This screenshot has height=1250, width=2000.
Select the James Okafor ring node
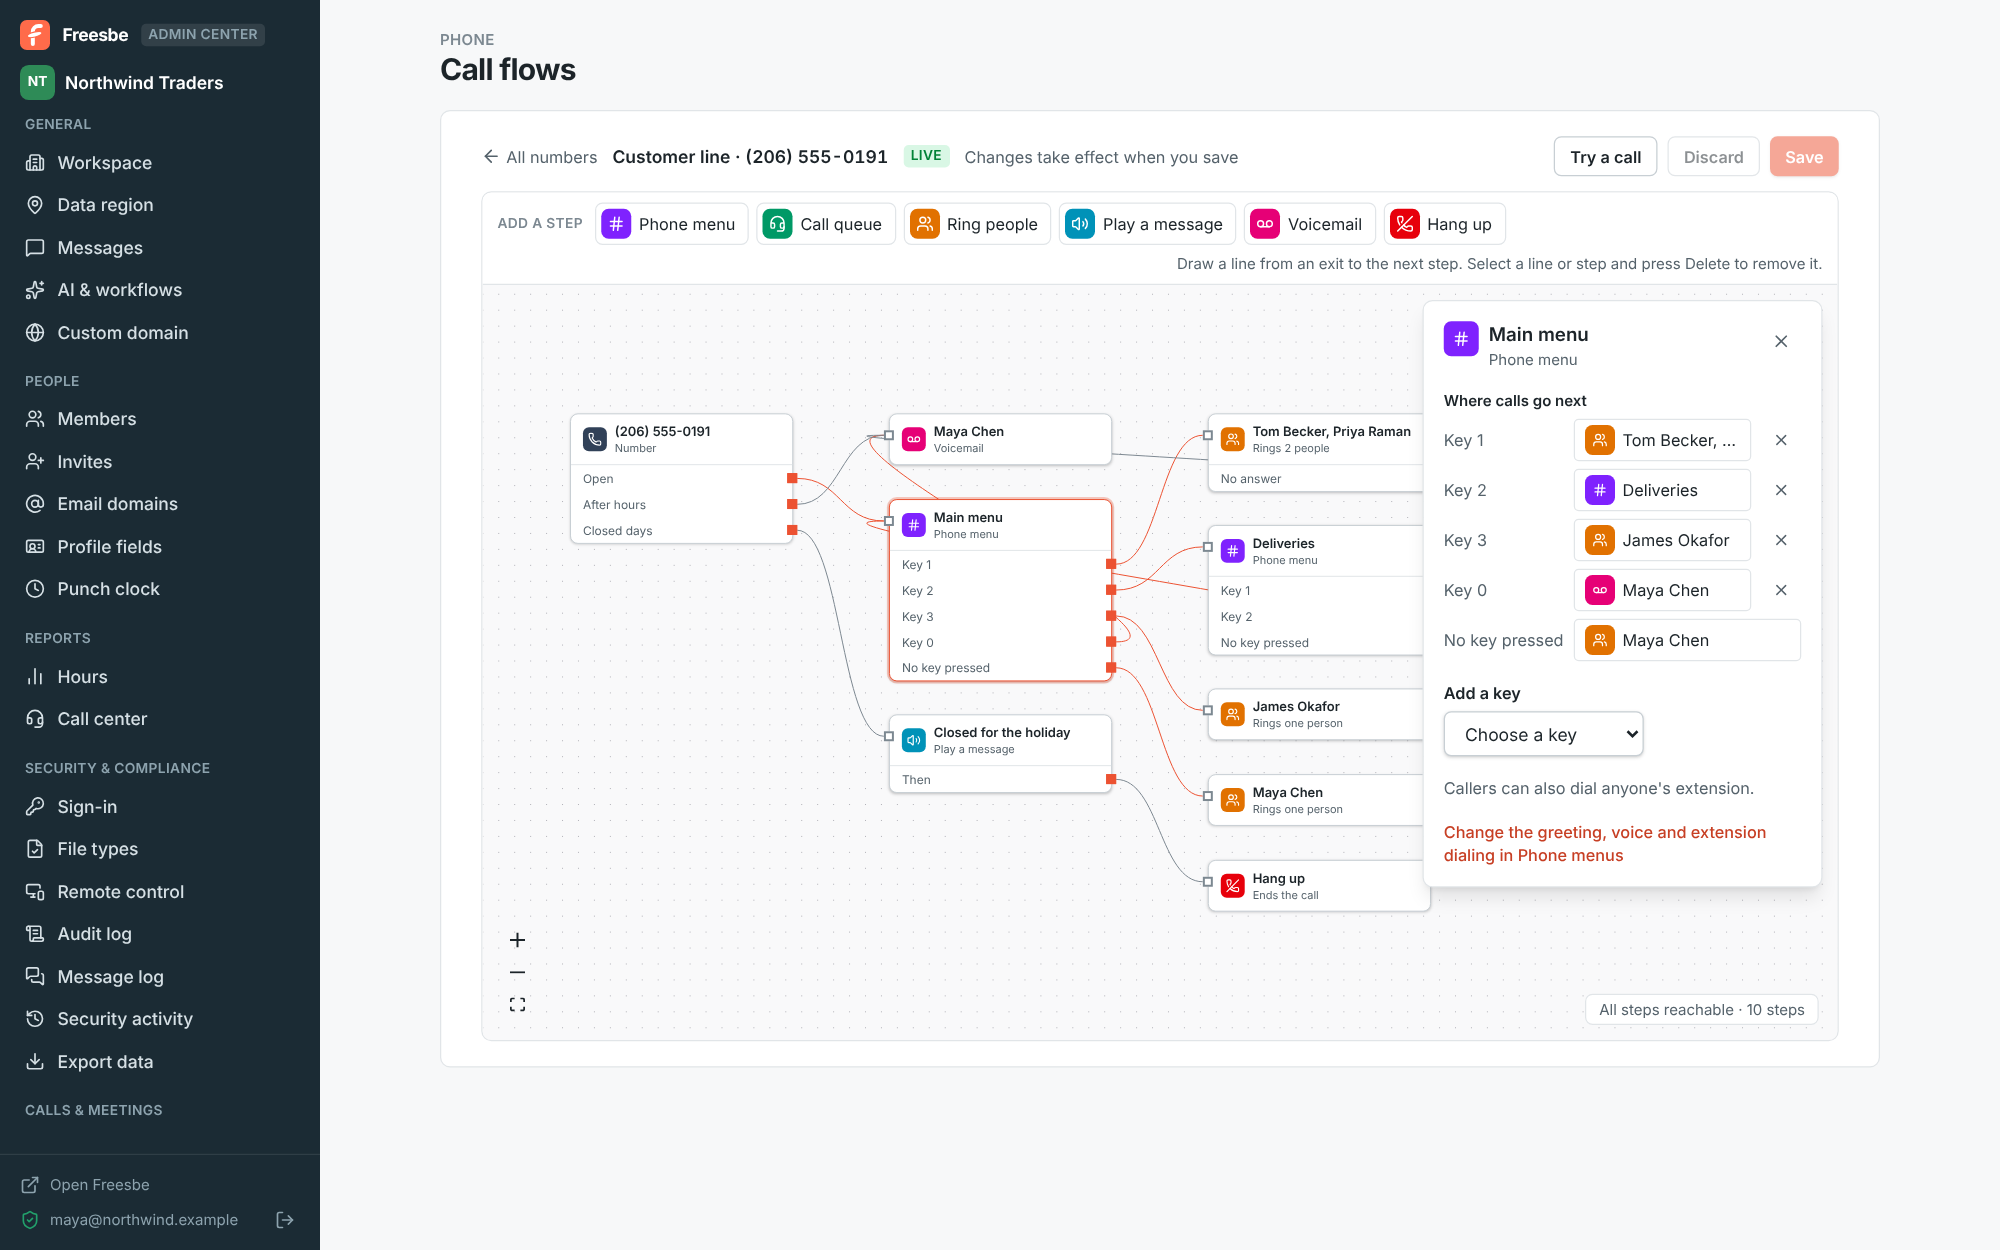[1316, 714]
